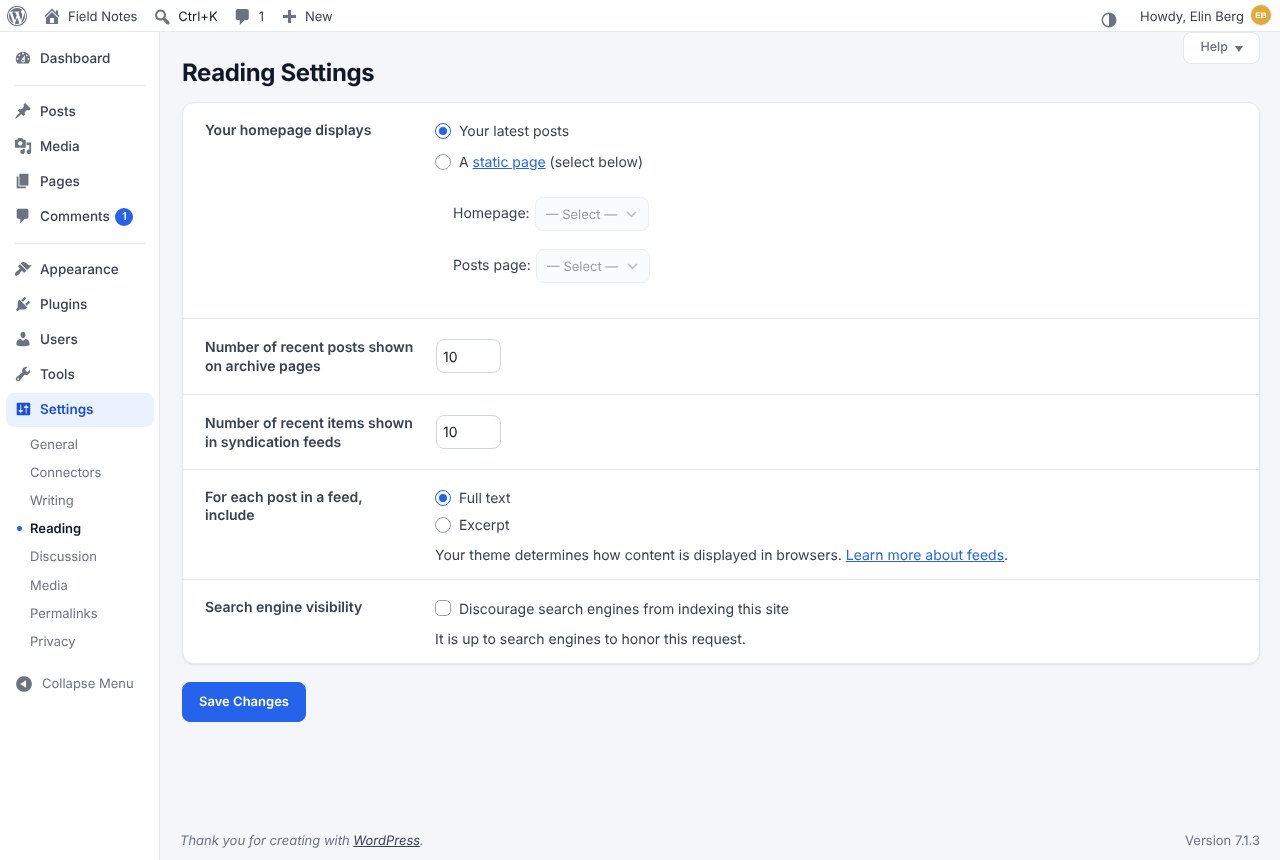The height and width of the screenshot is (860, 1280).
Task: Click the Settings sliders icon
Action: coord(23,409)
